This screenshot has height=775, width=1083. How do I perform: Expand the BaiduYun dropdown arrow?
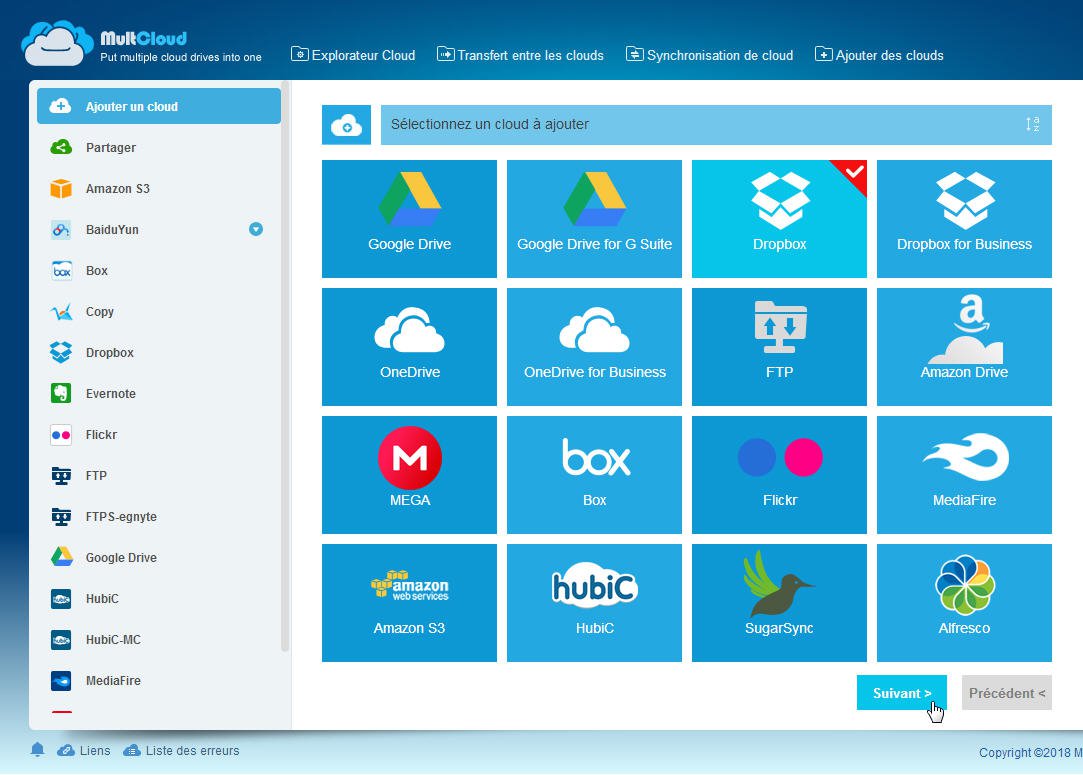pyautogui.click(x=256, y=229)
